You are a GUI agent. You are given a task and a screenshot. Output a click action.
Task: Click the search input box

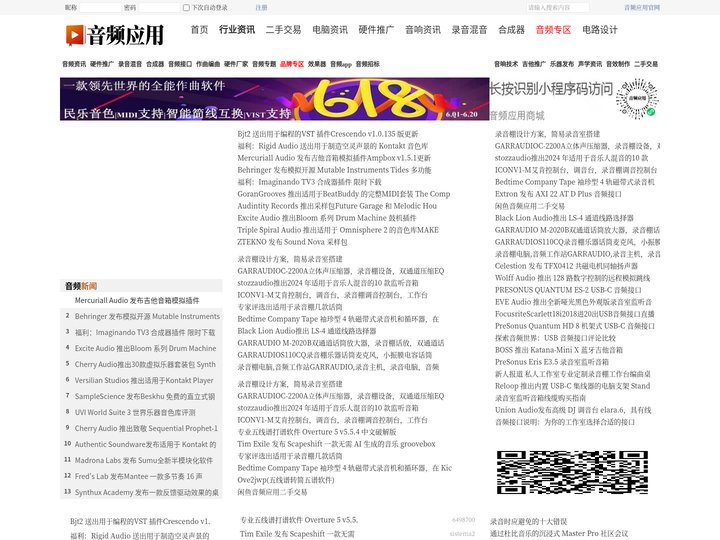pyautogui.click(x=558, y=8)
